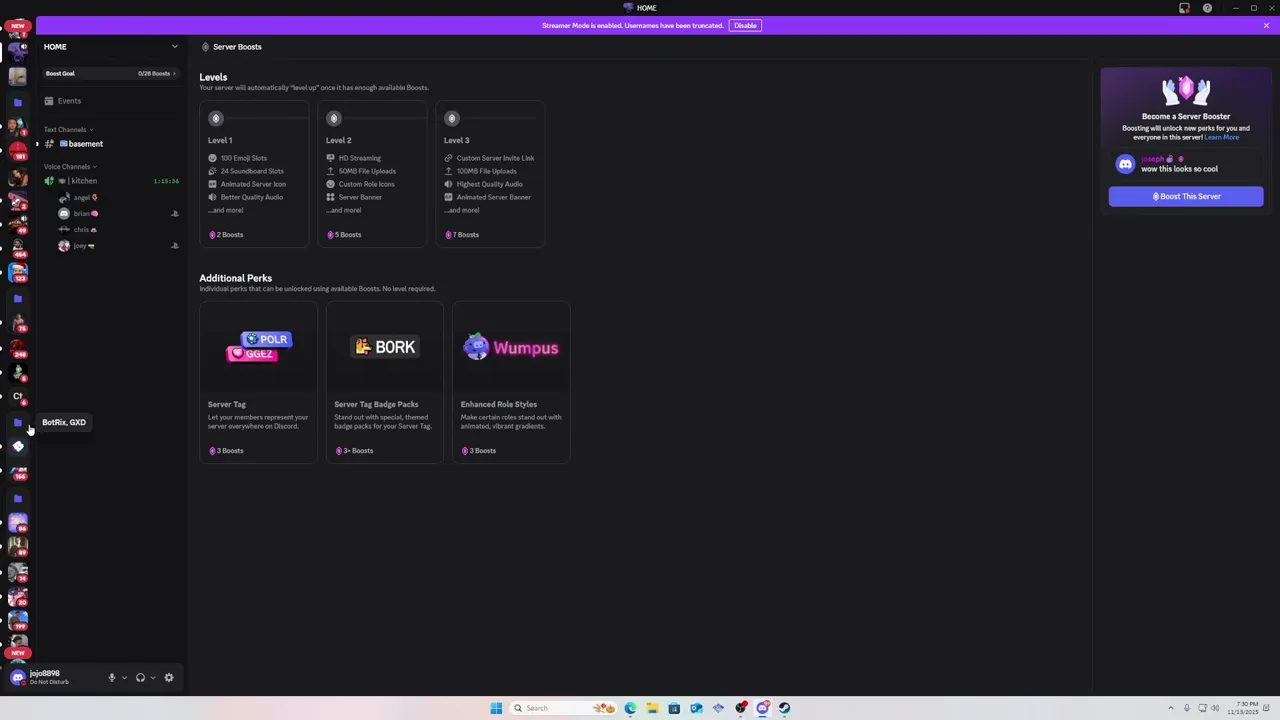Click '7 Boosts' under Level 3

point(467,235)
